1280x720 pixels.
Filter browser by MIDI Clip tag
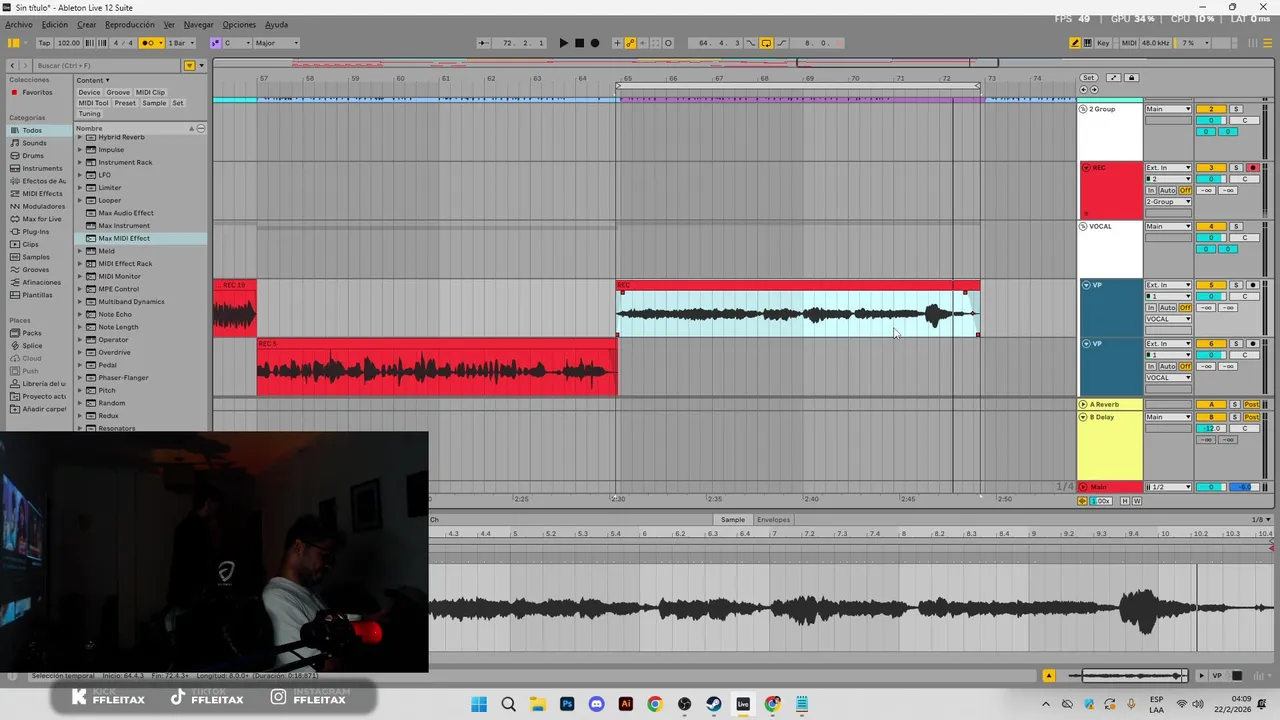150,92
